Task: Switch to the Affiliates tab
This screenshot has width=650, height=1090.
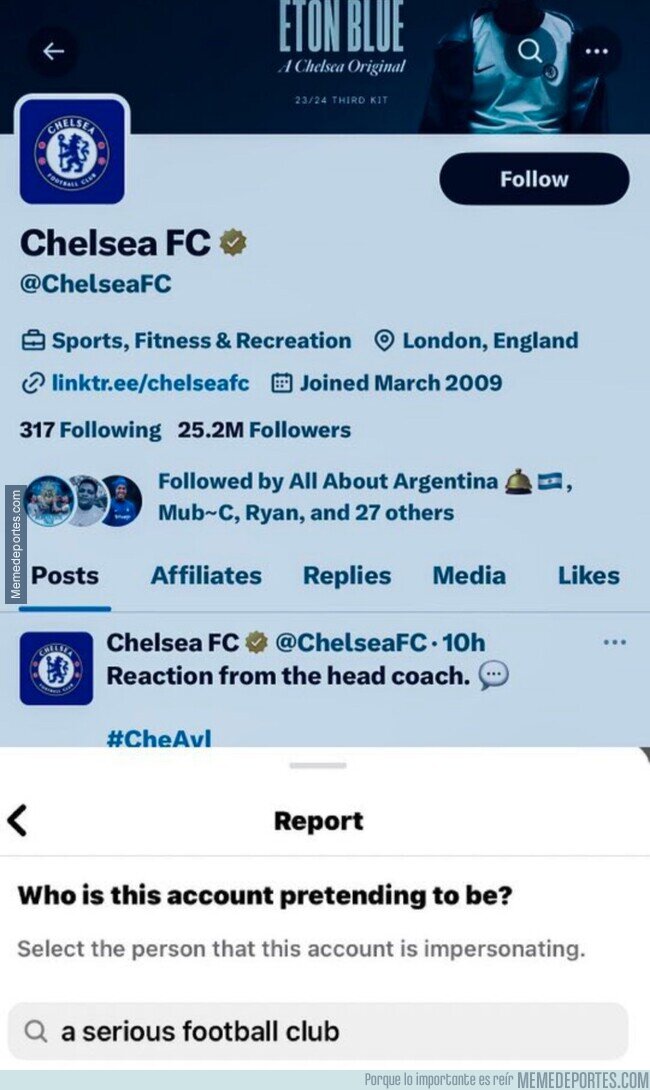Action: (x=206, y=576)
